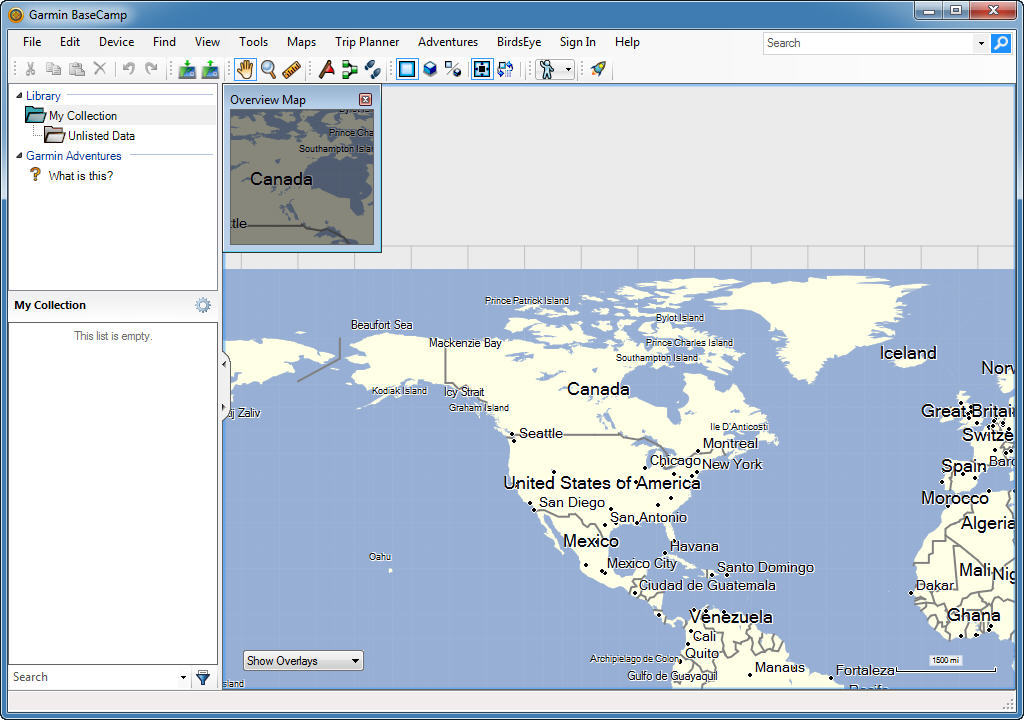Select the New Waypoint flag tool
Viewport: 1024px width, 720px height.
click(327, 69)
